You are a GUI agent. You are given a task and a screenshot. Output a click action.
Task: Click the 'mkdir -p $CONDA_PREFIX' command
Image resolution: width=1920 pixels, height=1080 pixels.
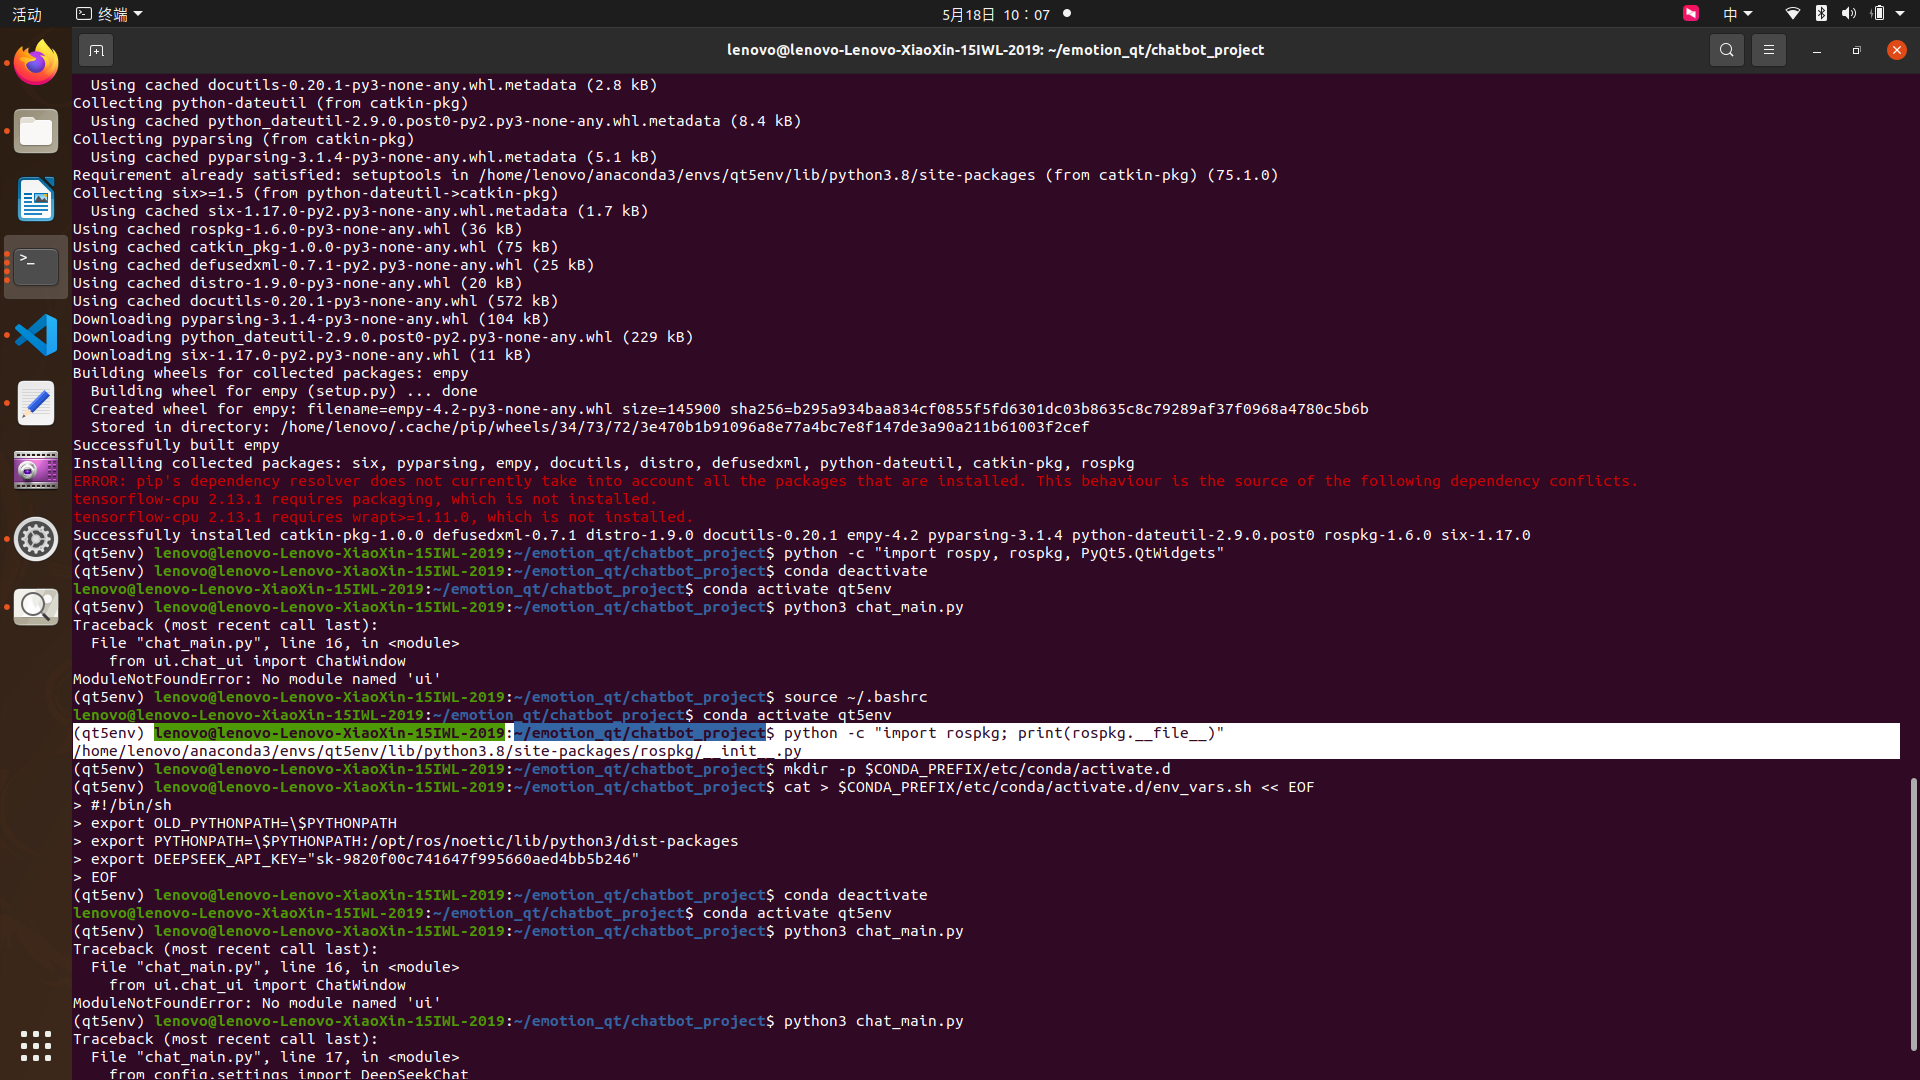pyautogui.click(x=977, y=769)
